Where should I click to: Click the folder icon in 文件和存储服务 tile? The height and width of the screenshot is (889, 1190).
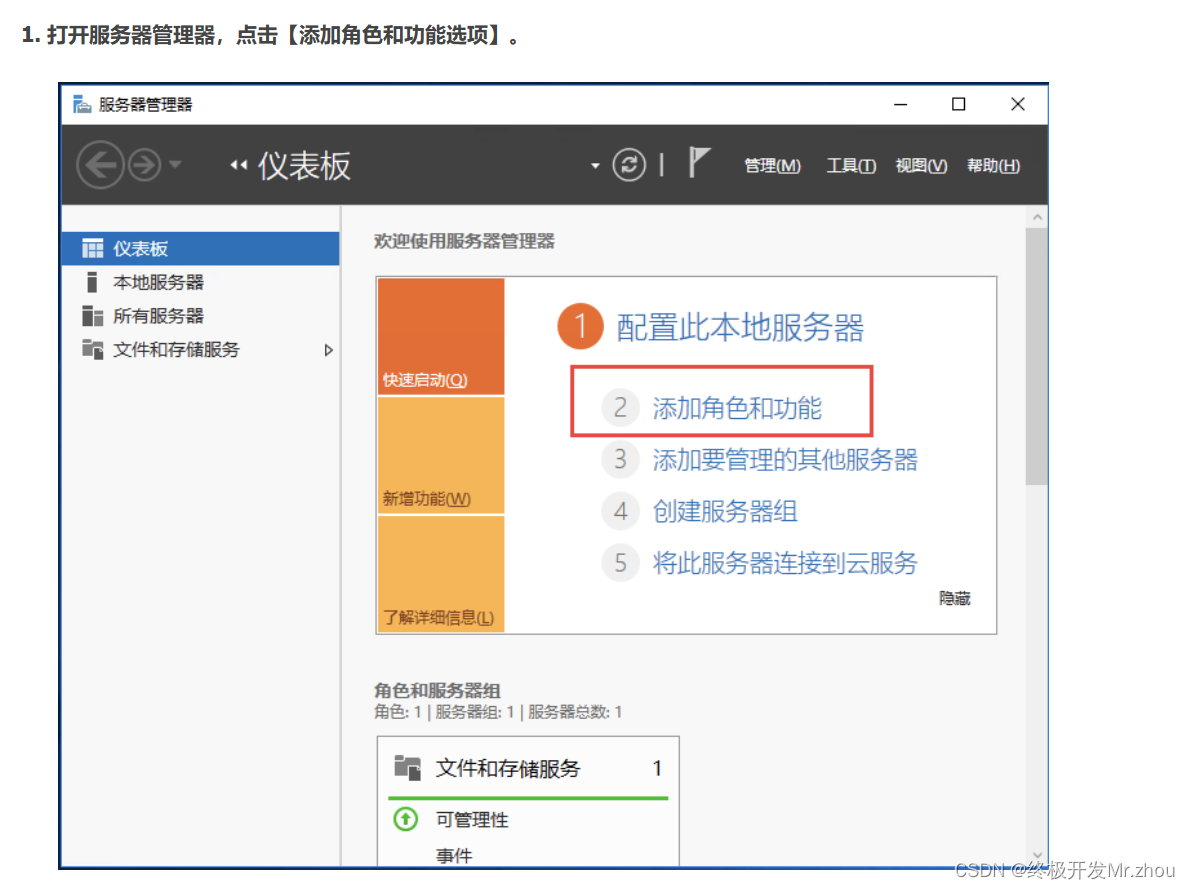[x=408, y=768]
